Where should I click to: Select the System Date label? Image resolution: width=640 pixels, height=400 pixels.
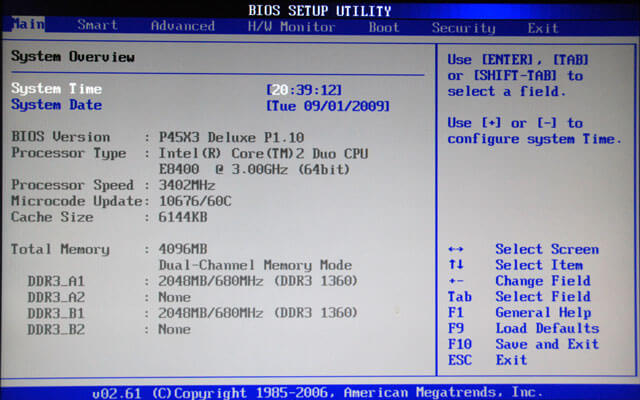tap(56, 105)
